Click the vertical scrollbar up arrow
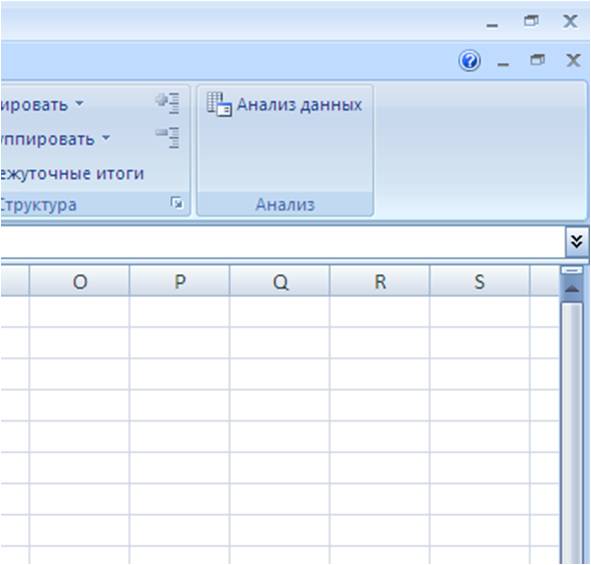Image resolution: width=591 pixels, height=565 pixels. point(572,289)
